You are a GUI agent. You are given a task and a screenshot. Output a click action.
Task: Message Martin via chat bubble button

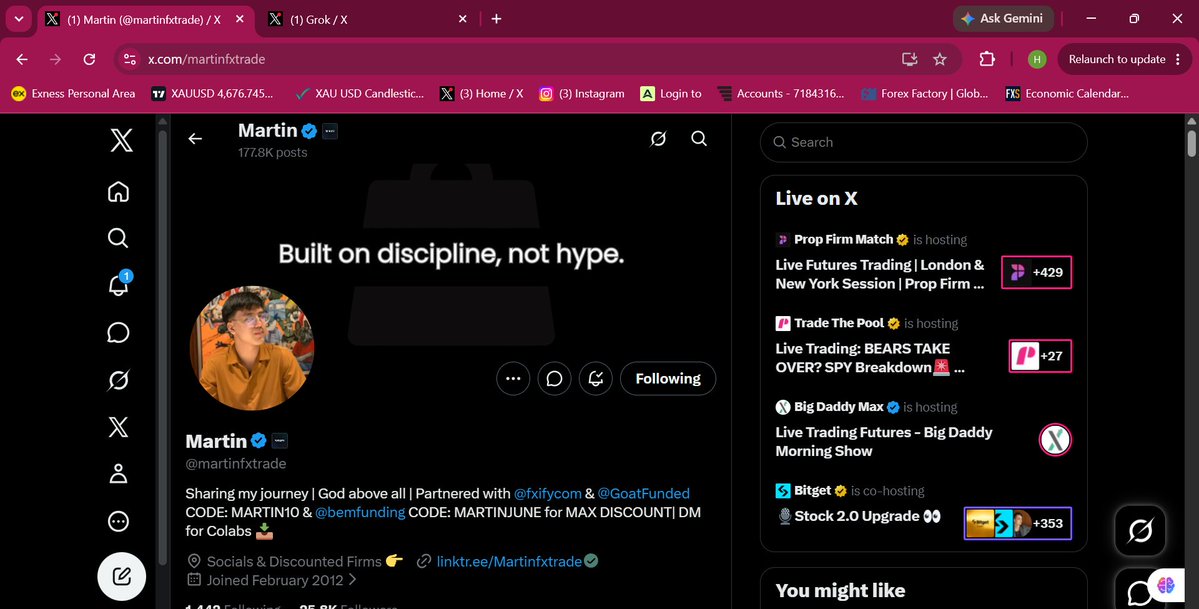point(554,379)
